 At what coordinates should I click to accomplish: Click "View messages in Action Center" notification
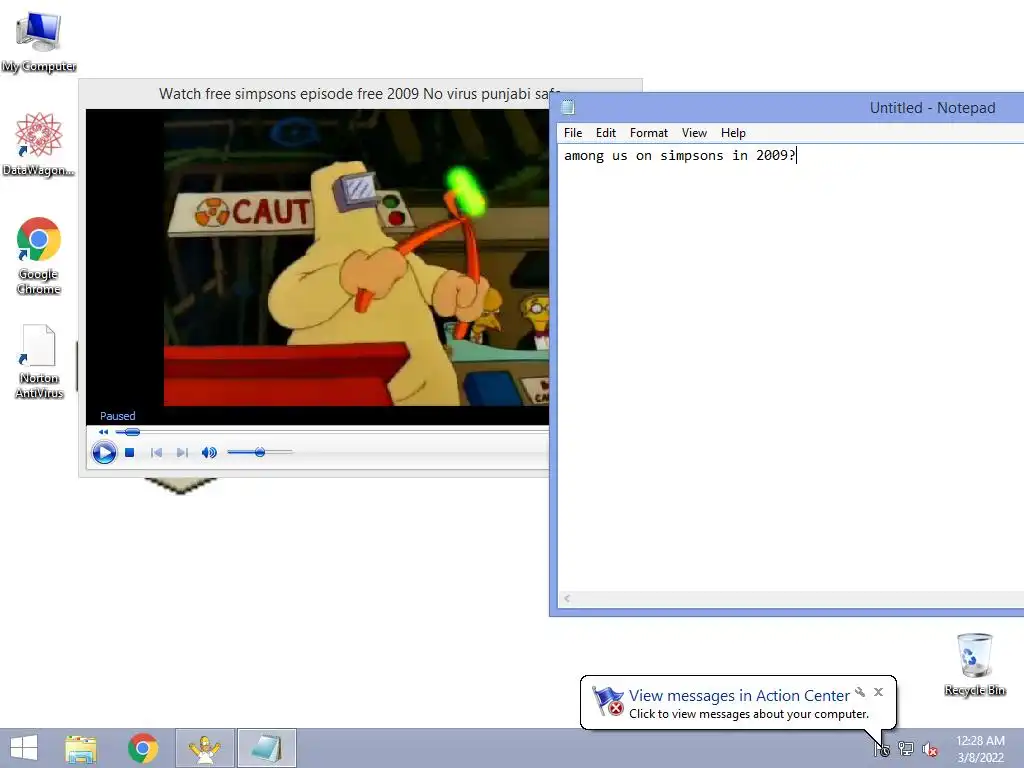tap(739, 696)
